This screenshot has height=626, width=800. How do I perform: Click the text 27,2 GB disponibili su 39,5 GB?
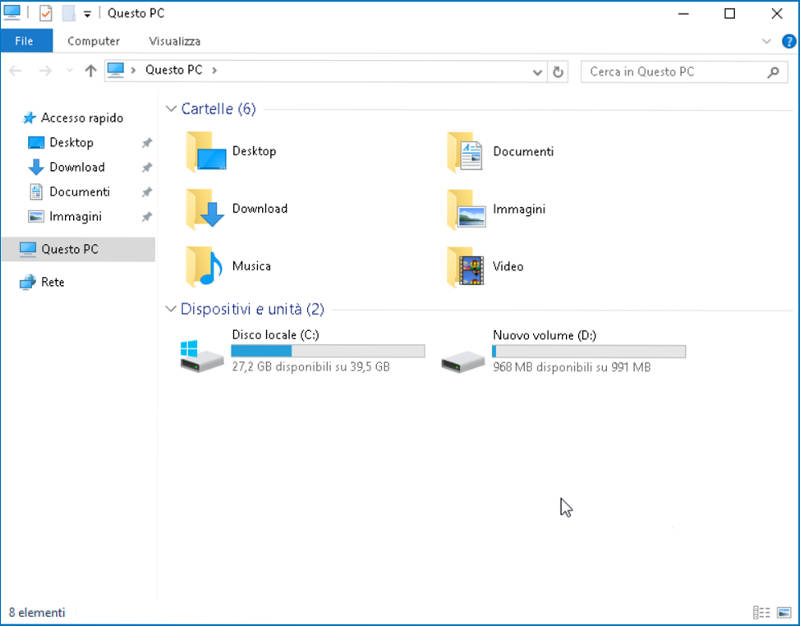point(311,367)
